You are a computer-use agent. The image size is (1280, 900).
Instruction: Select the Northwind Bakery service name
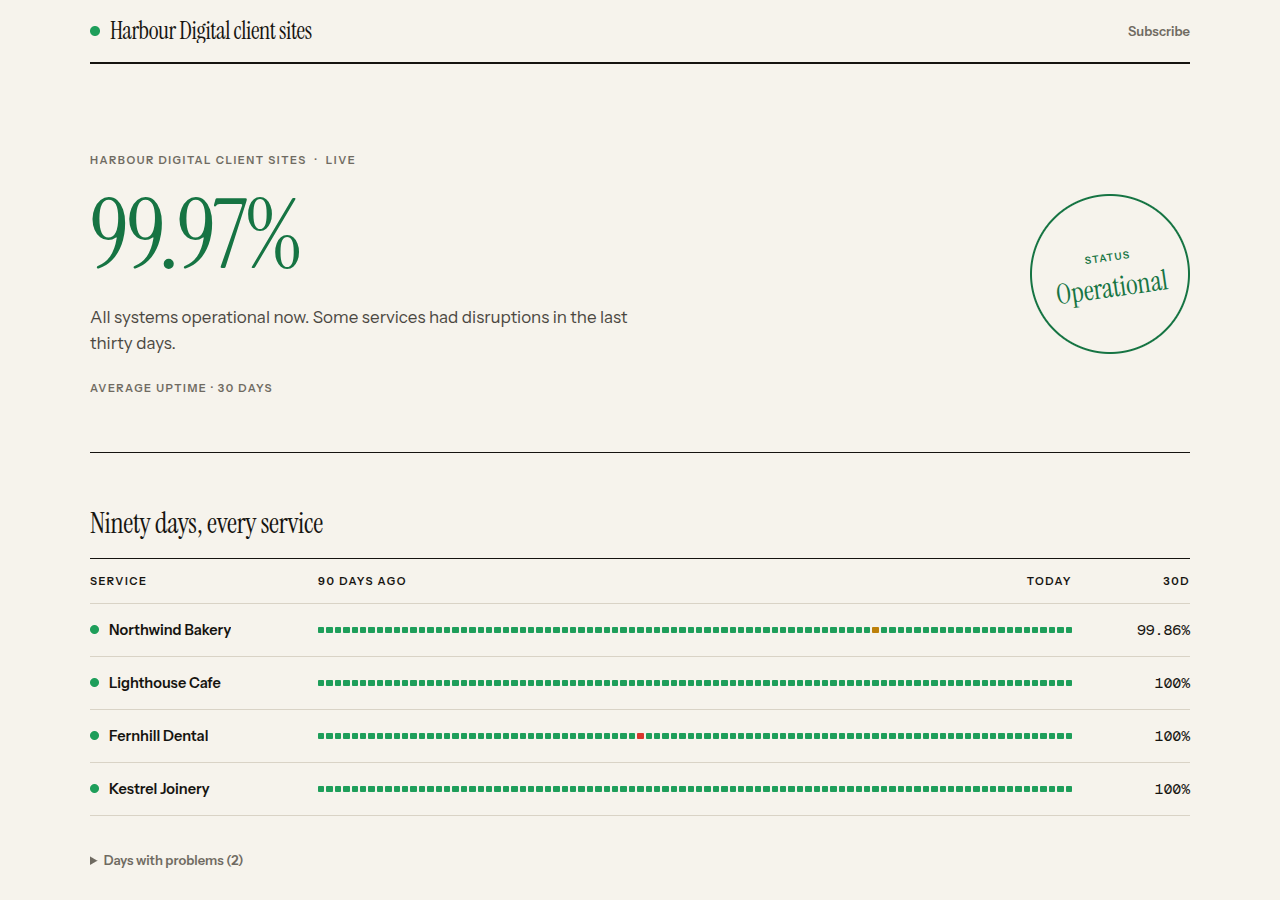point(170,630)
